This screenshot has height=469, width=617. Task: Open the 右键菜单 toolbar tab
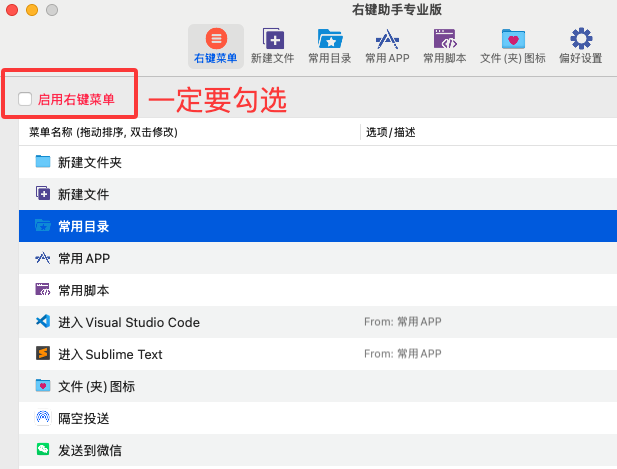click(216, 46)
